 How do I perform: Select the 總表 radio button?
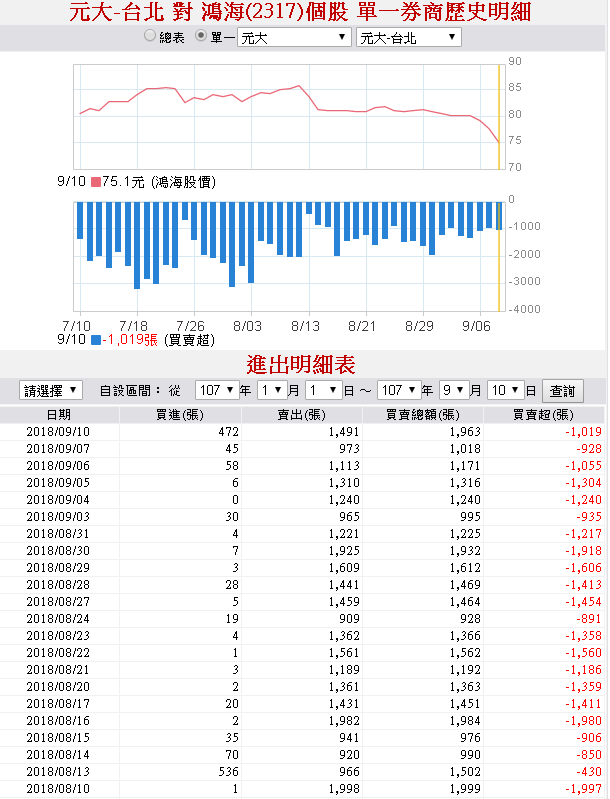click(149, 36)
